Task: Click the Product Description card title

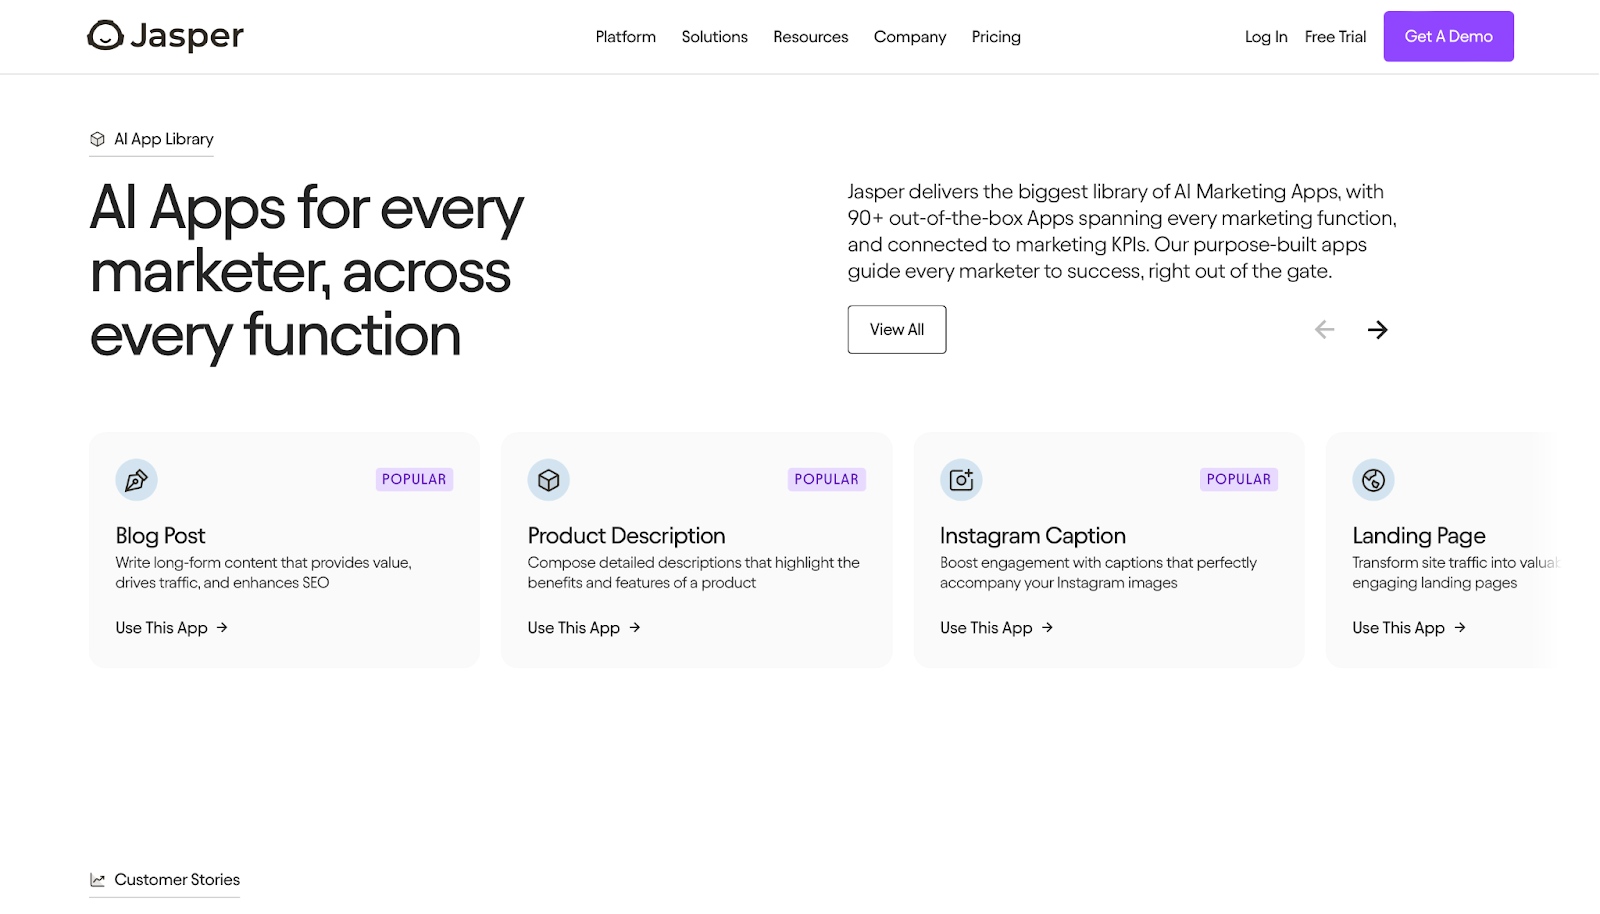Action: [x=626, y=536]
